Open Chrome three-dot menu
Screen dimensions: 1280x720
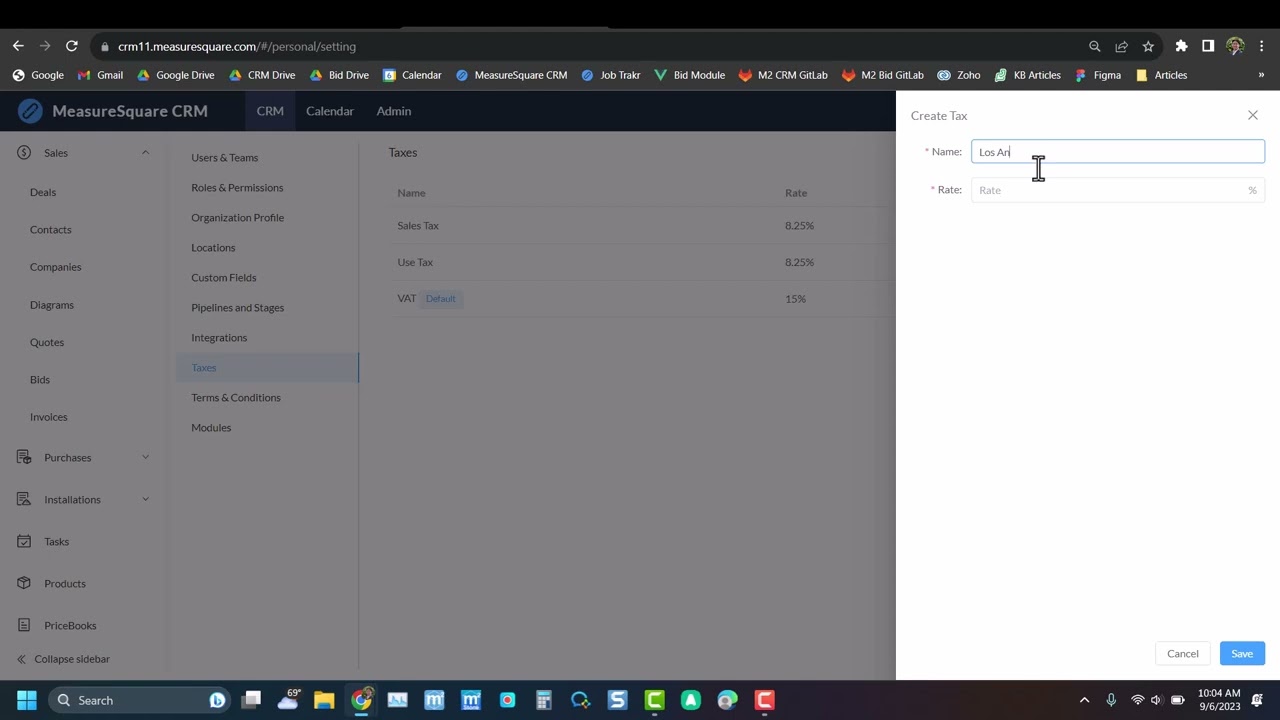tap(1262, 46)
